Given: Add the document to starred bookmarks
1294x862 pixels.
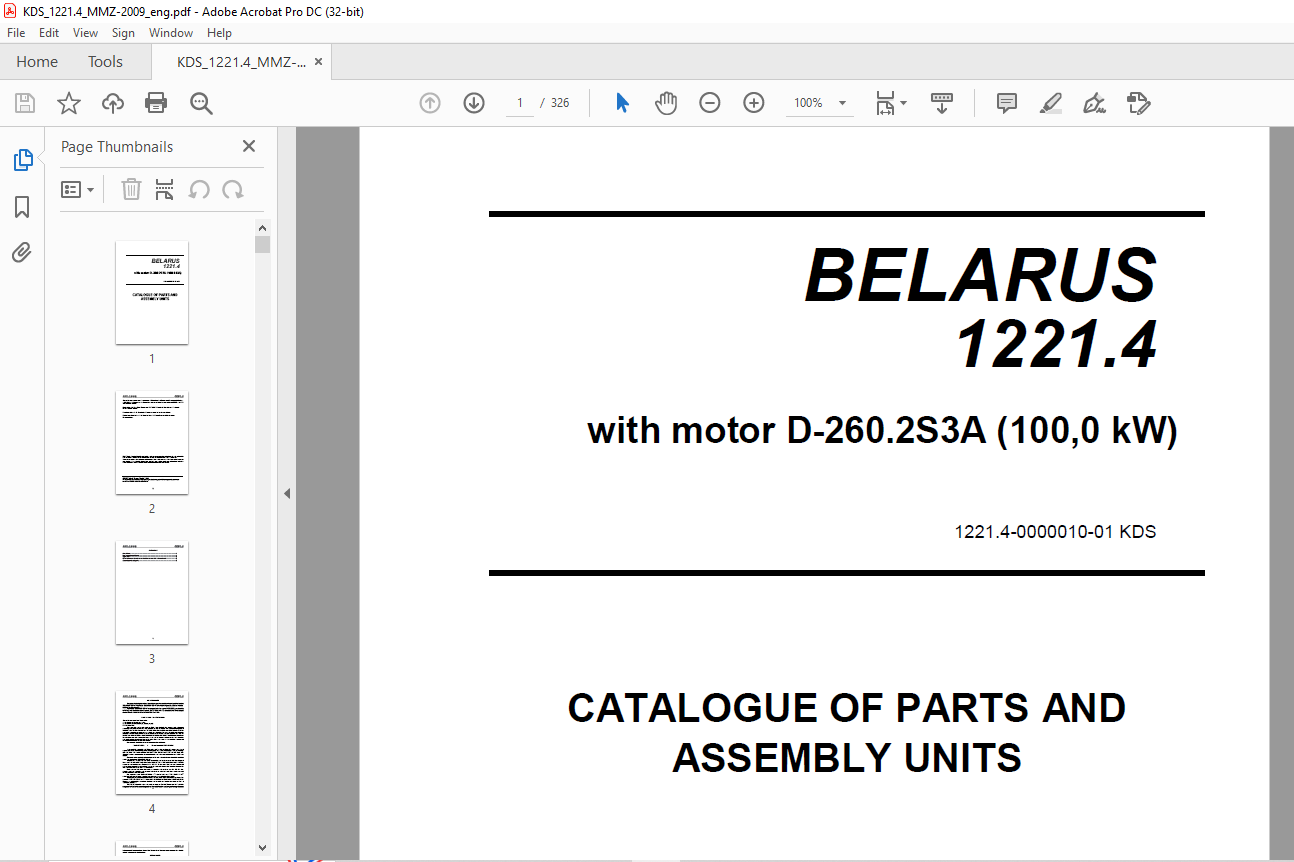Looking at the screenshot, I should [68, 103].
